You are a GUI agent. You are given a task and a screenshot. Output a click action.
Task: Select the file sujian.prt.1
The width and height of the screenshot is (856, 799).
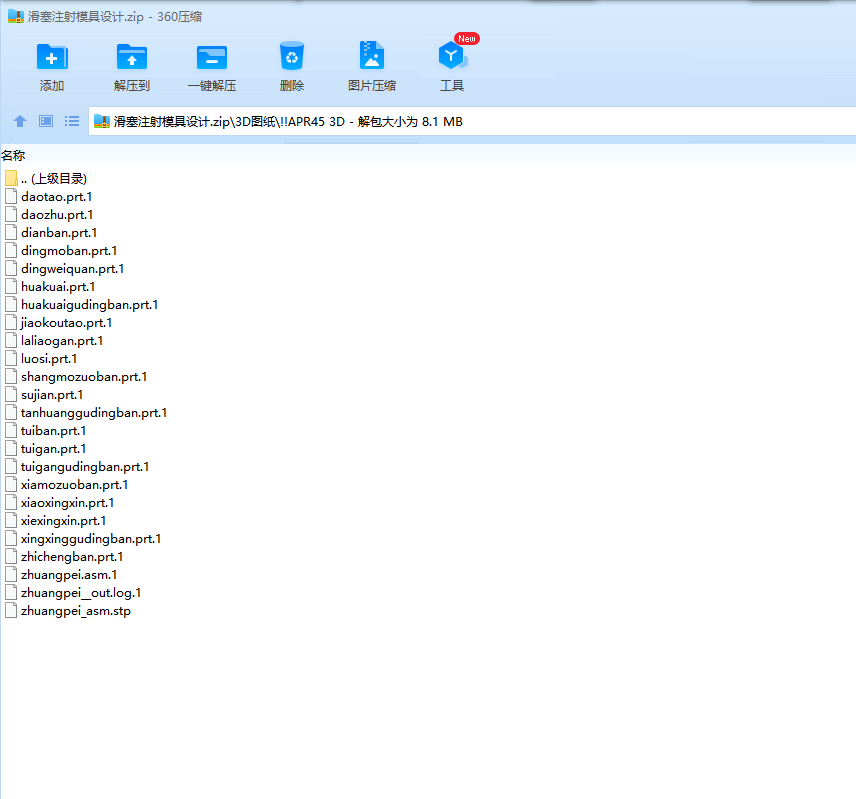point(52,395)
